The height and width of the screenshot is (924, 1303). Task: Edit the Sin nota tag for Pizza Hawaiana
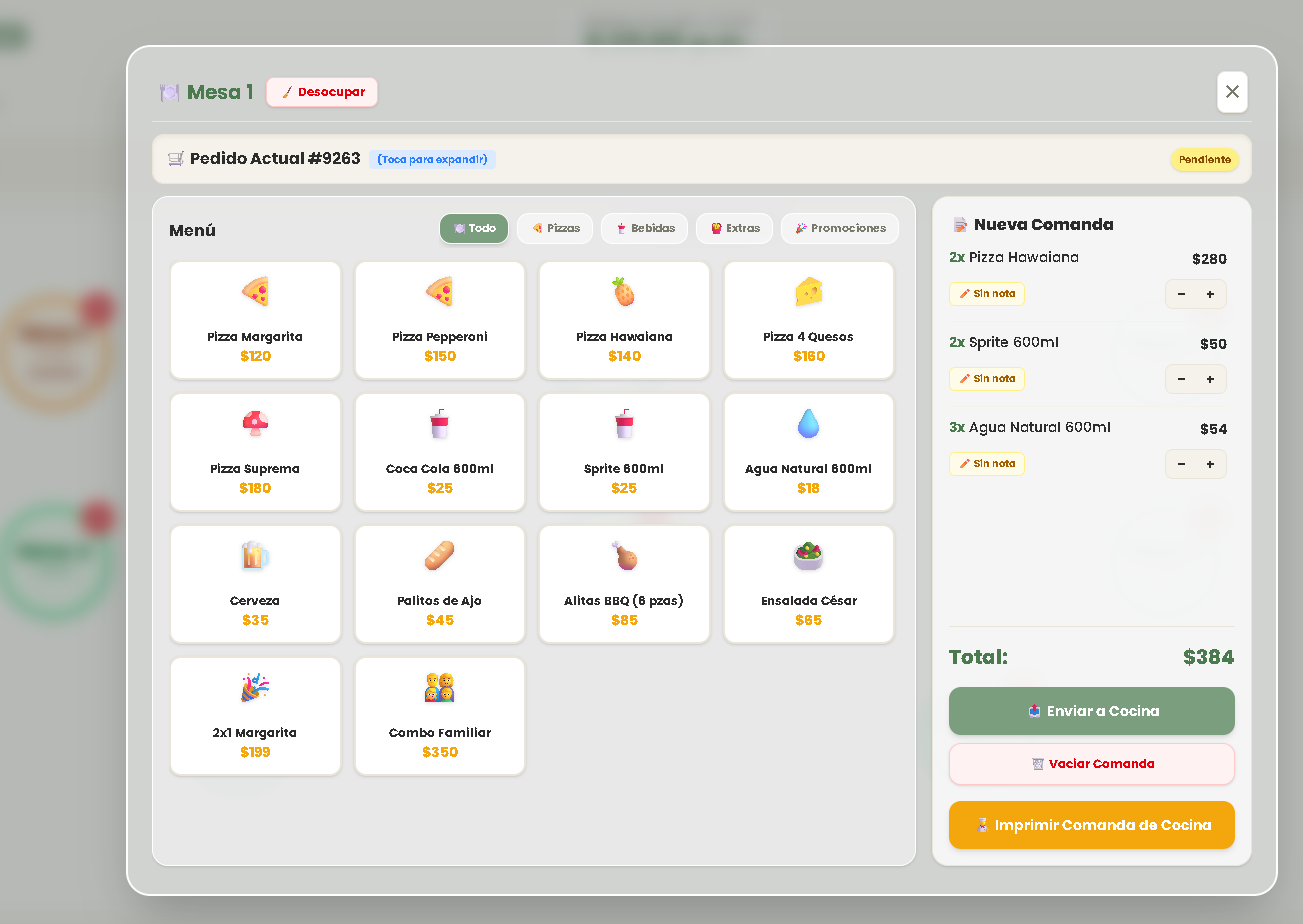pyautogui.click(x=987, y=294)
